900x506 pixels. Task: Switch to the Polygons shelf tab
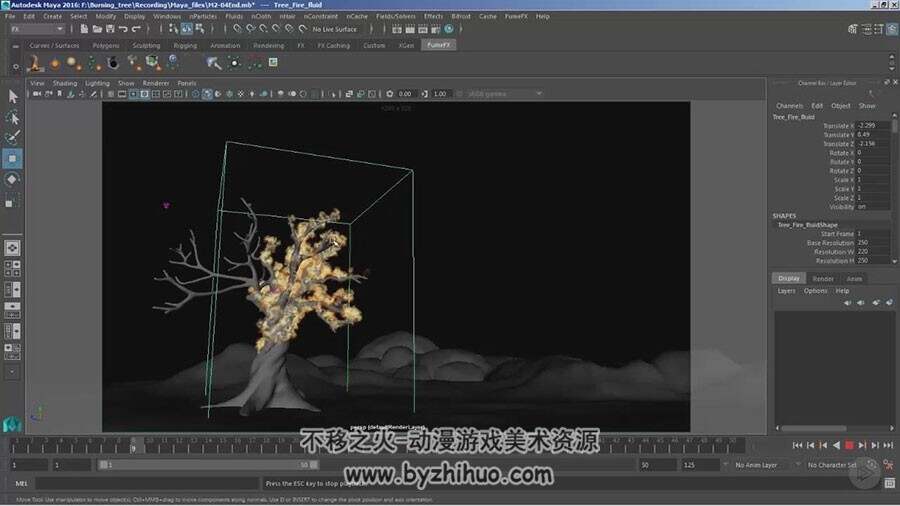click(106, 45)
